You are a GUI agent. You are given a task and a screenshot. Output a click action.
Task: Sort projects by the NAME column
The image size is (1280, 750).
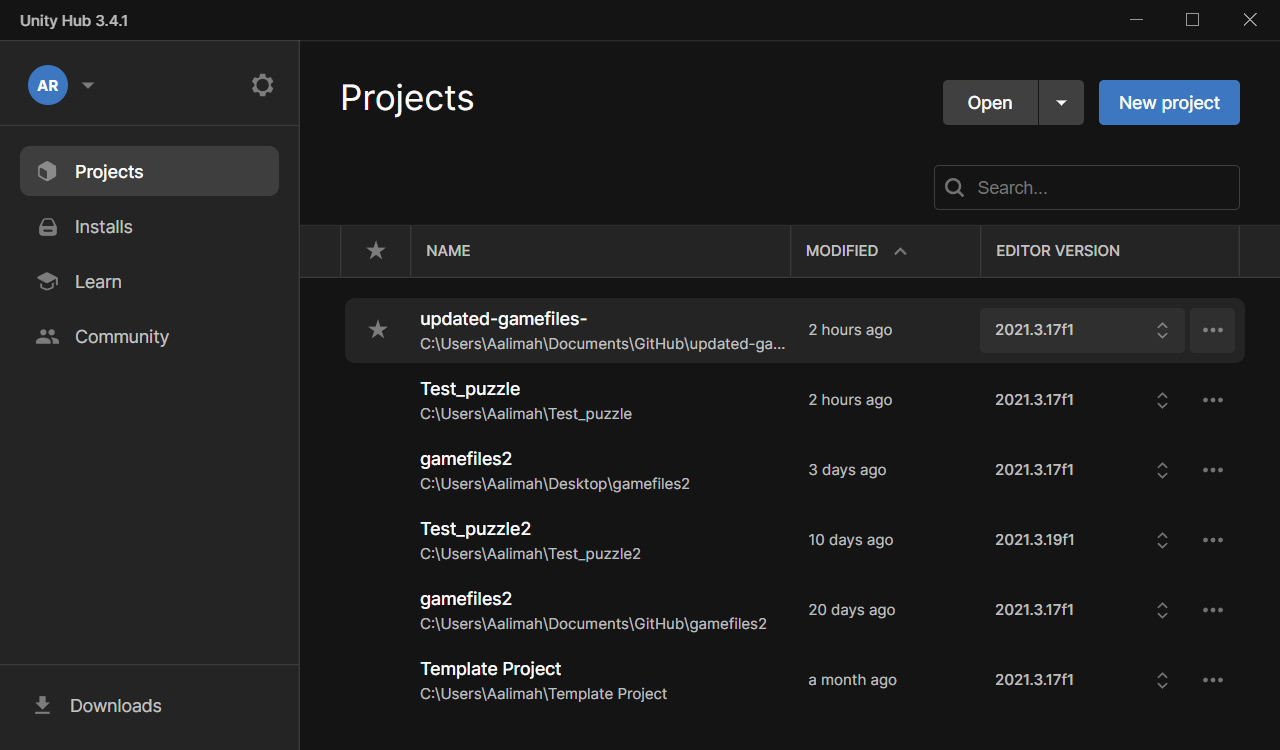(447, 251)
